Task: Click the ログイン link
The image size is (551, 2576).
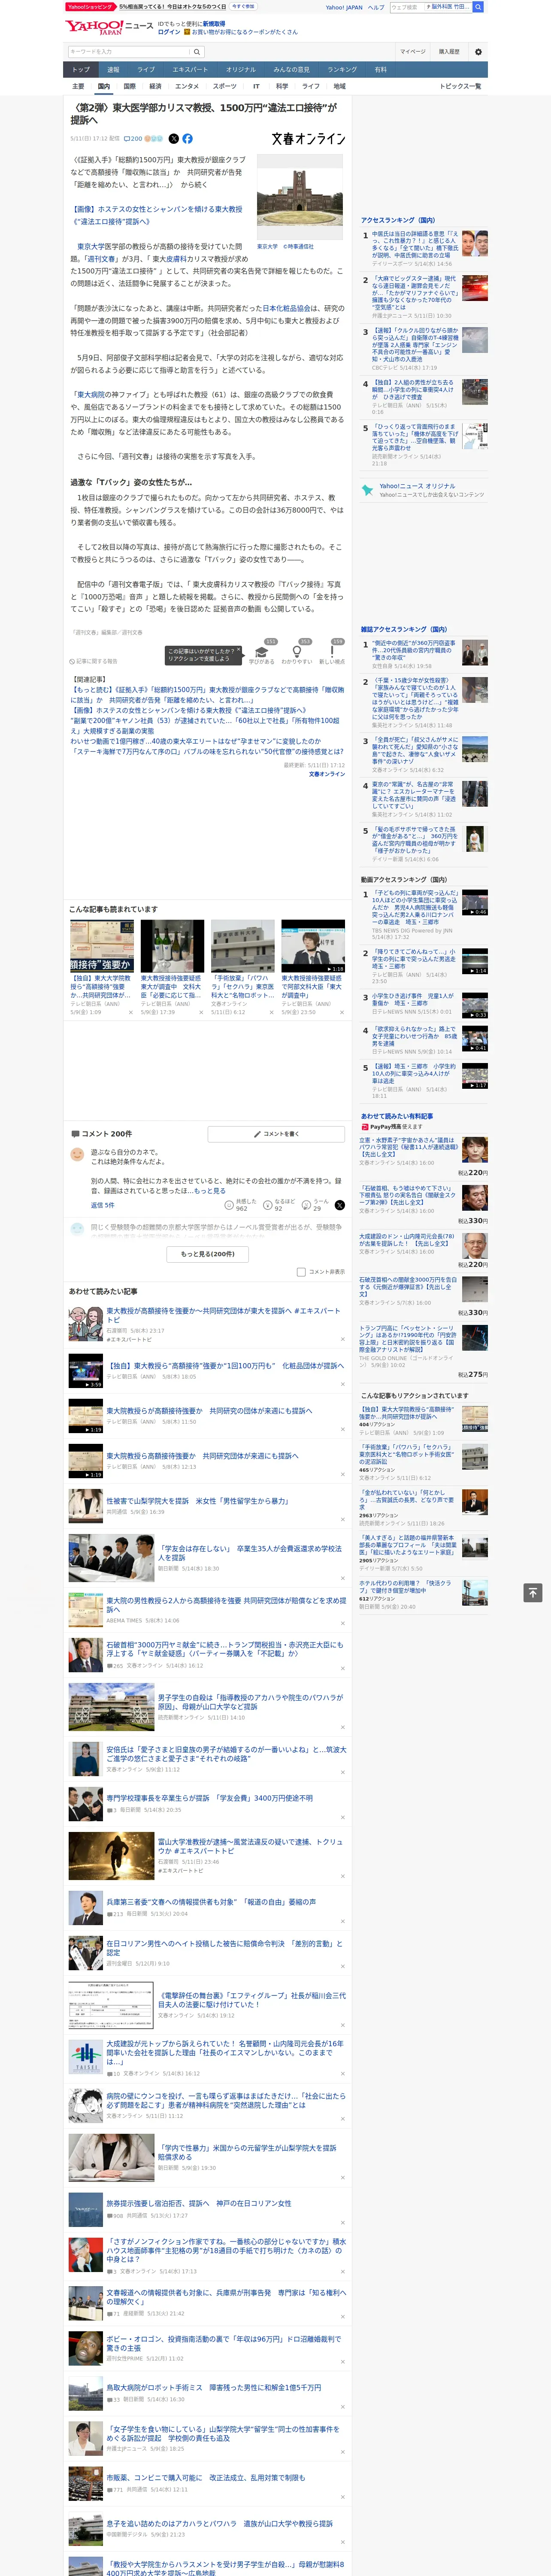Action: coord(169,32)
